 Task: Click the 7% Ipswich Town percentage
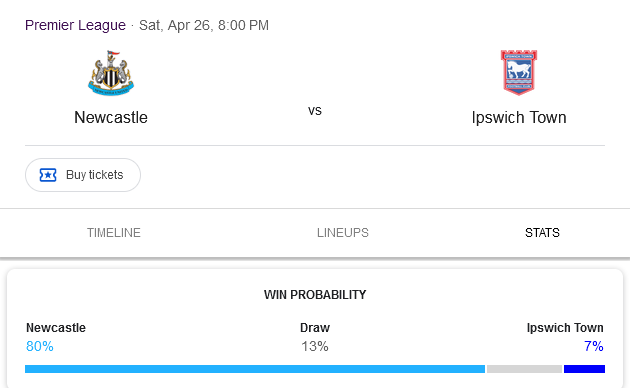[x=593, y=346]
